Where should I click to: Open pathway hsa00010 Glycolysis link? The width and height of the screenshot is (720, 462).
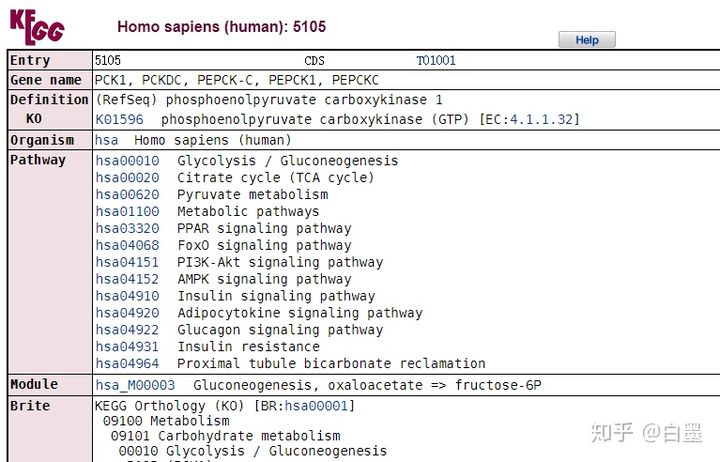coord(127,161)
